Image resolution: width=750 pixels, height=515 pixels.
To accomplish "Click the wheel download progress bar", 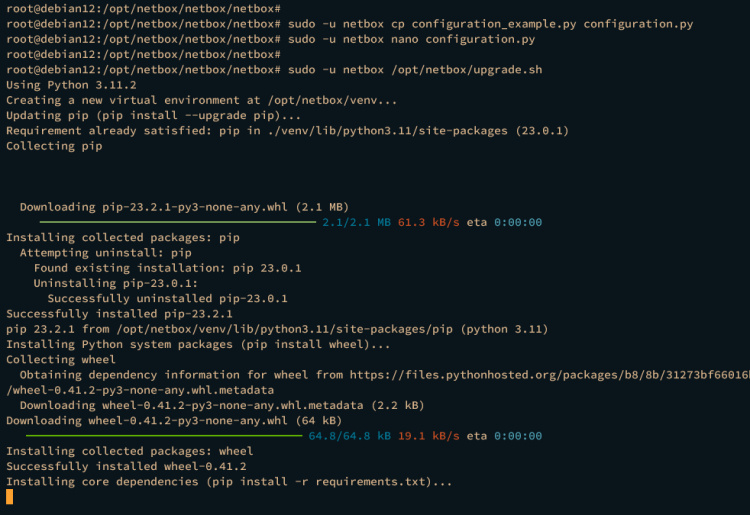I will [164, 436].
